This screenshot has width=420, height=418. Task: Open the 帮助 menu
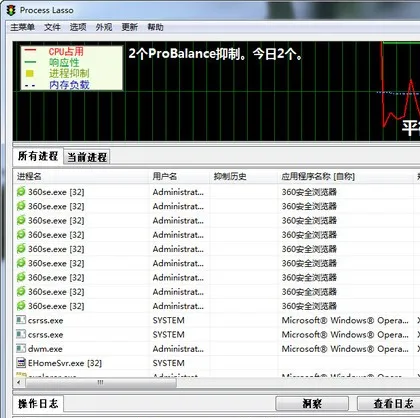point(155,27)
